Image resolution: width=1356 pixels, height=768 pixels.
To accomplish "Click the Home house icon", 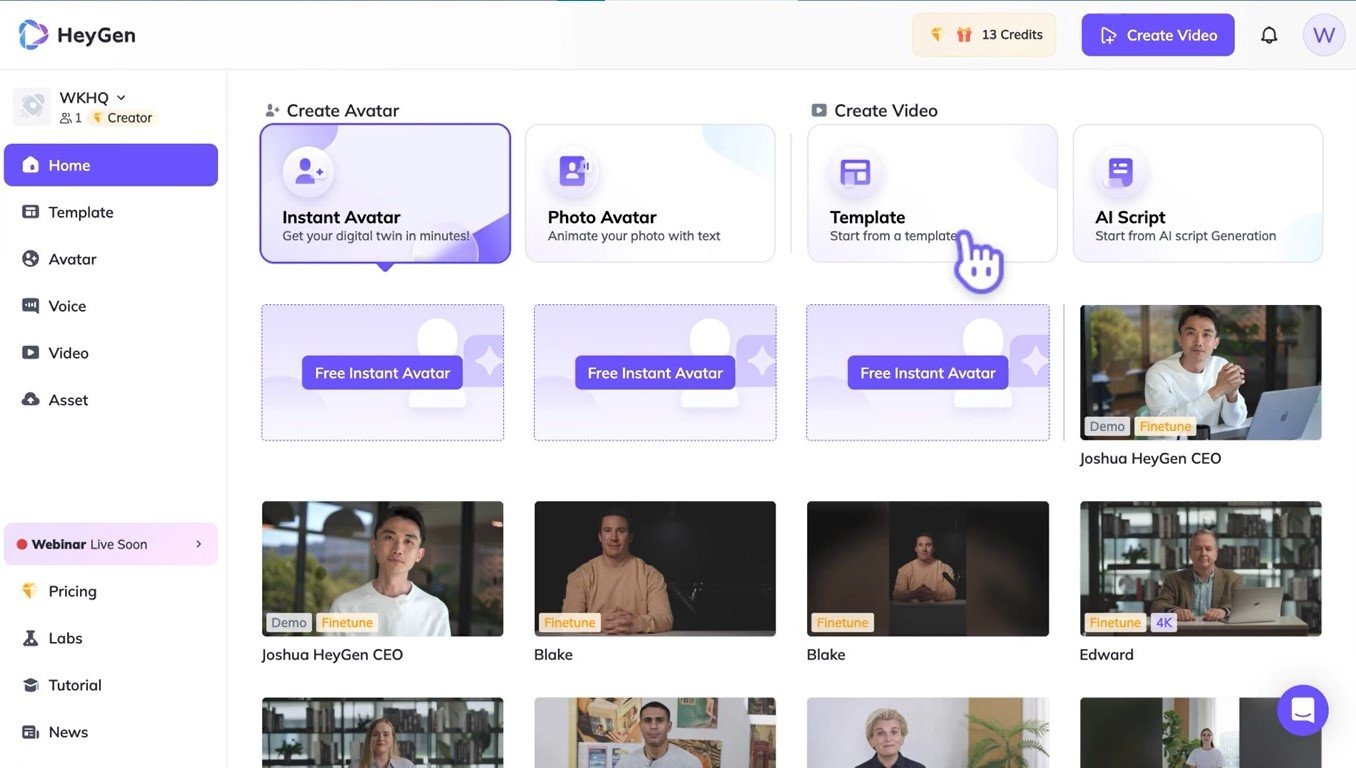I will (30, 165).
